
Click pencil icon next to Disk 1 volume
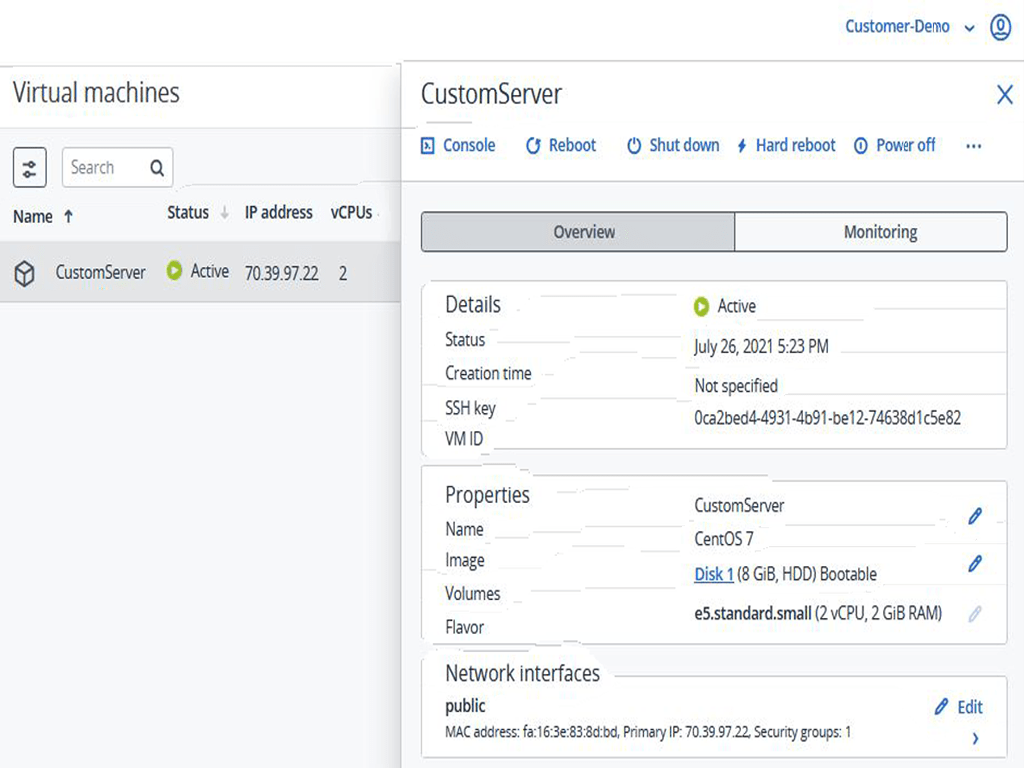tap(975, 564)
